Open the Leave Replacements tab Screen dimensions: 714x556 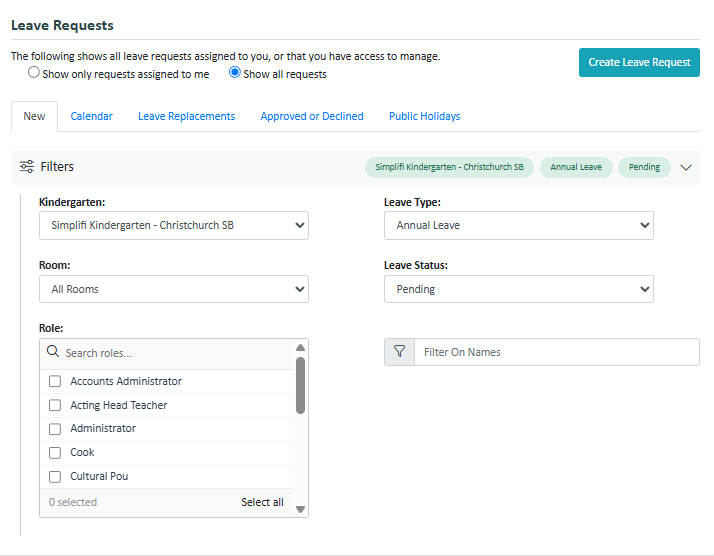coord(187,116)
